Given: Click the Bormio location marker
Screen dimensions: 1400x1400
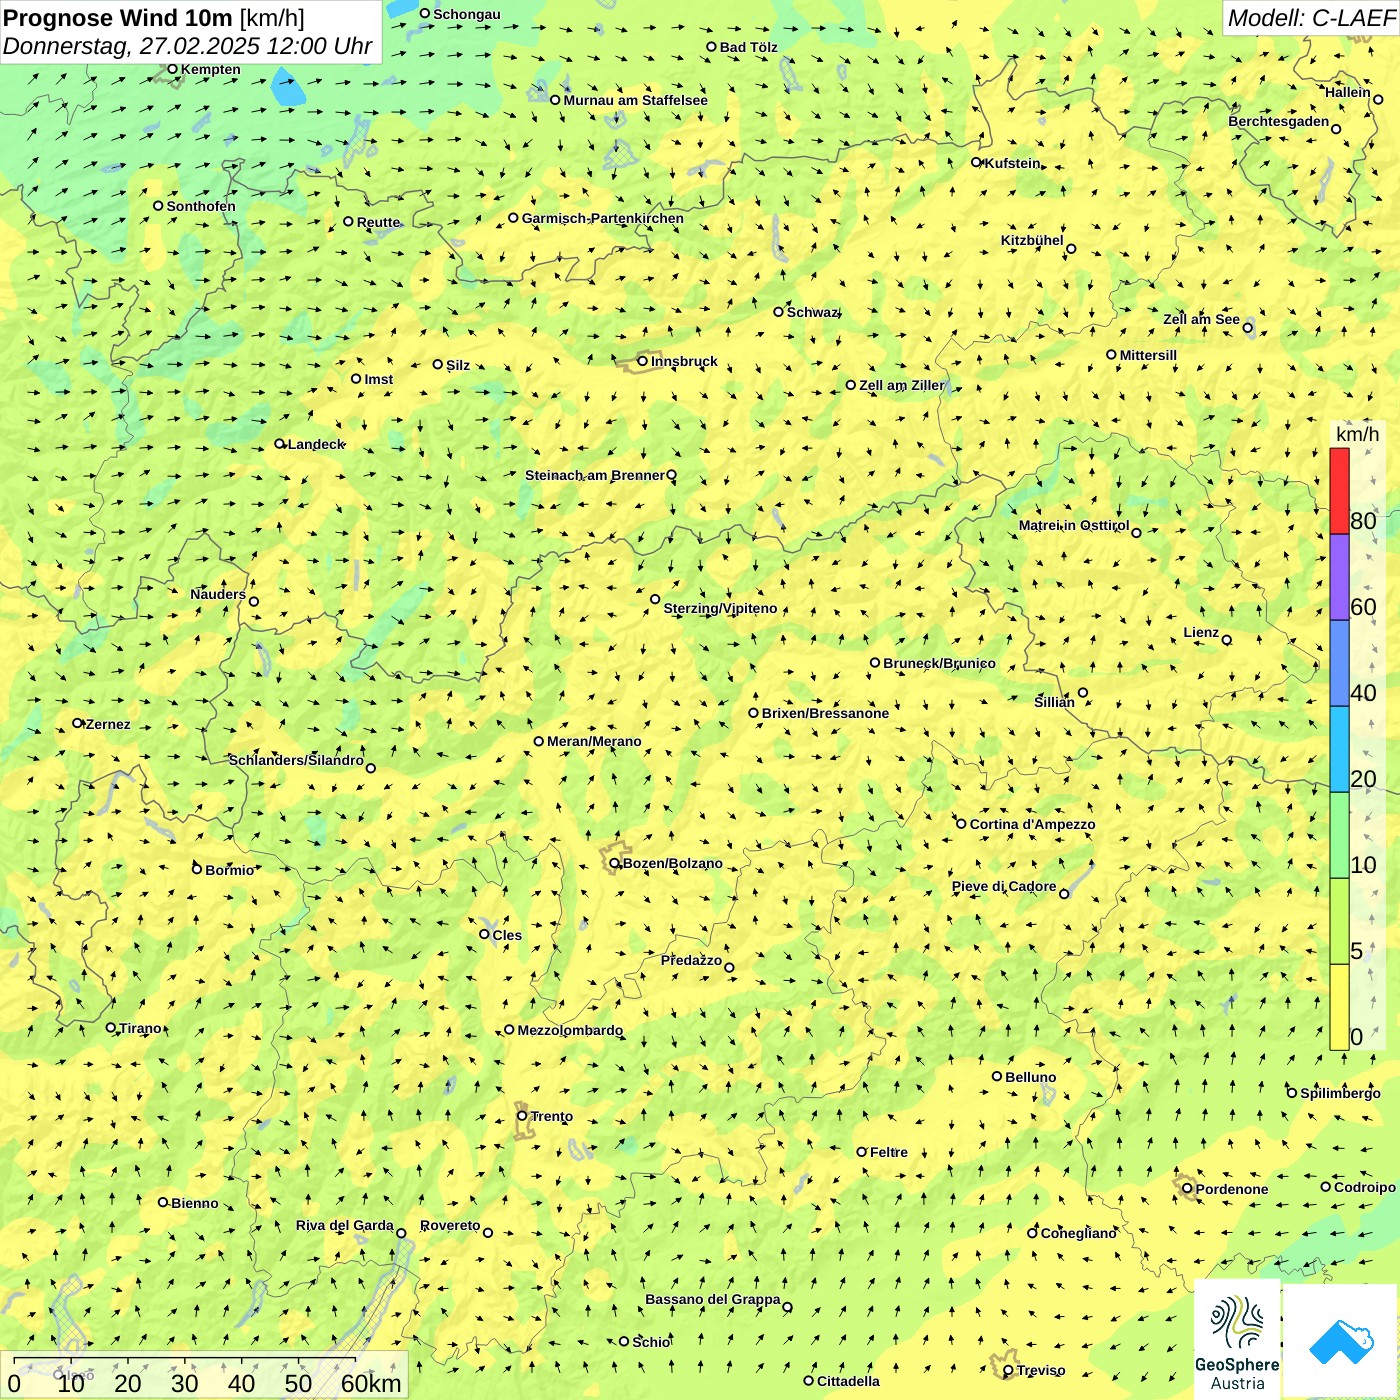Looking at the screenshot, I should point(197,869).
